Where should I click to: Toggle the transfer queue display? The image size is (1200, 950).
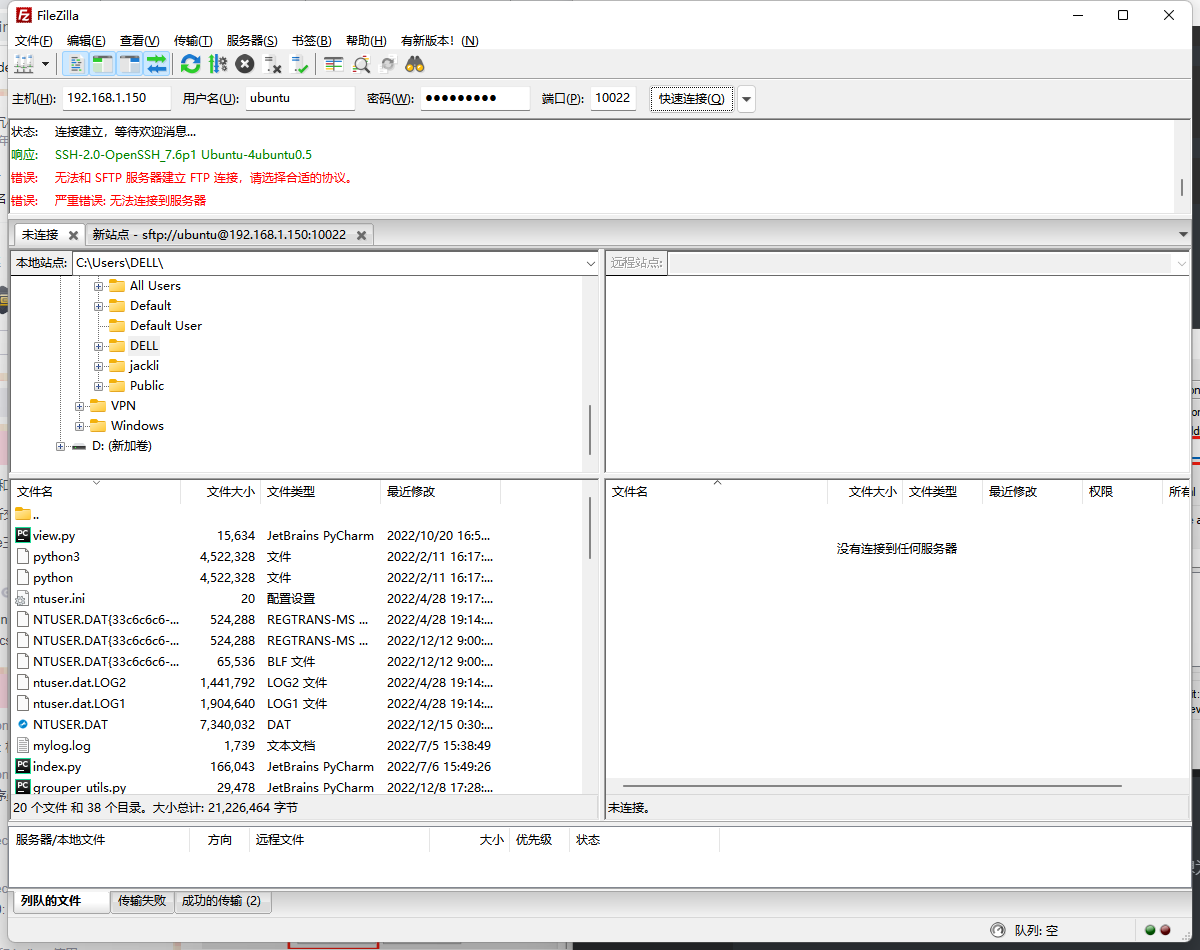(x=156, y=64)
